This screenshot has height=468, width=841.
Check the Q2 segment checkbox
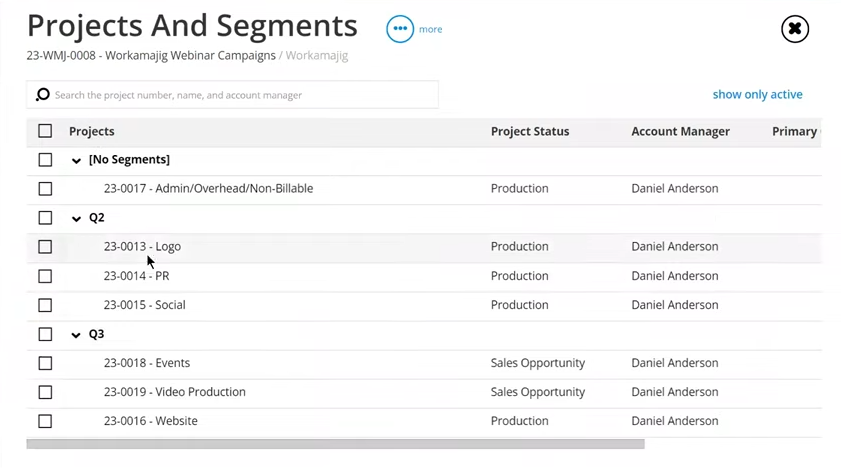coord(45,218)
